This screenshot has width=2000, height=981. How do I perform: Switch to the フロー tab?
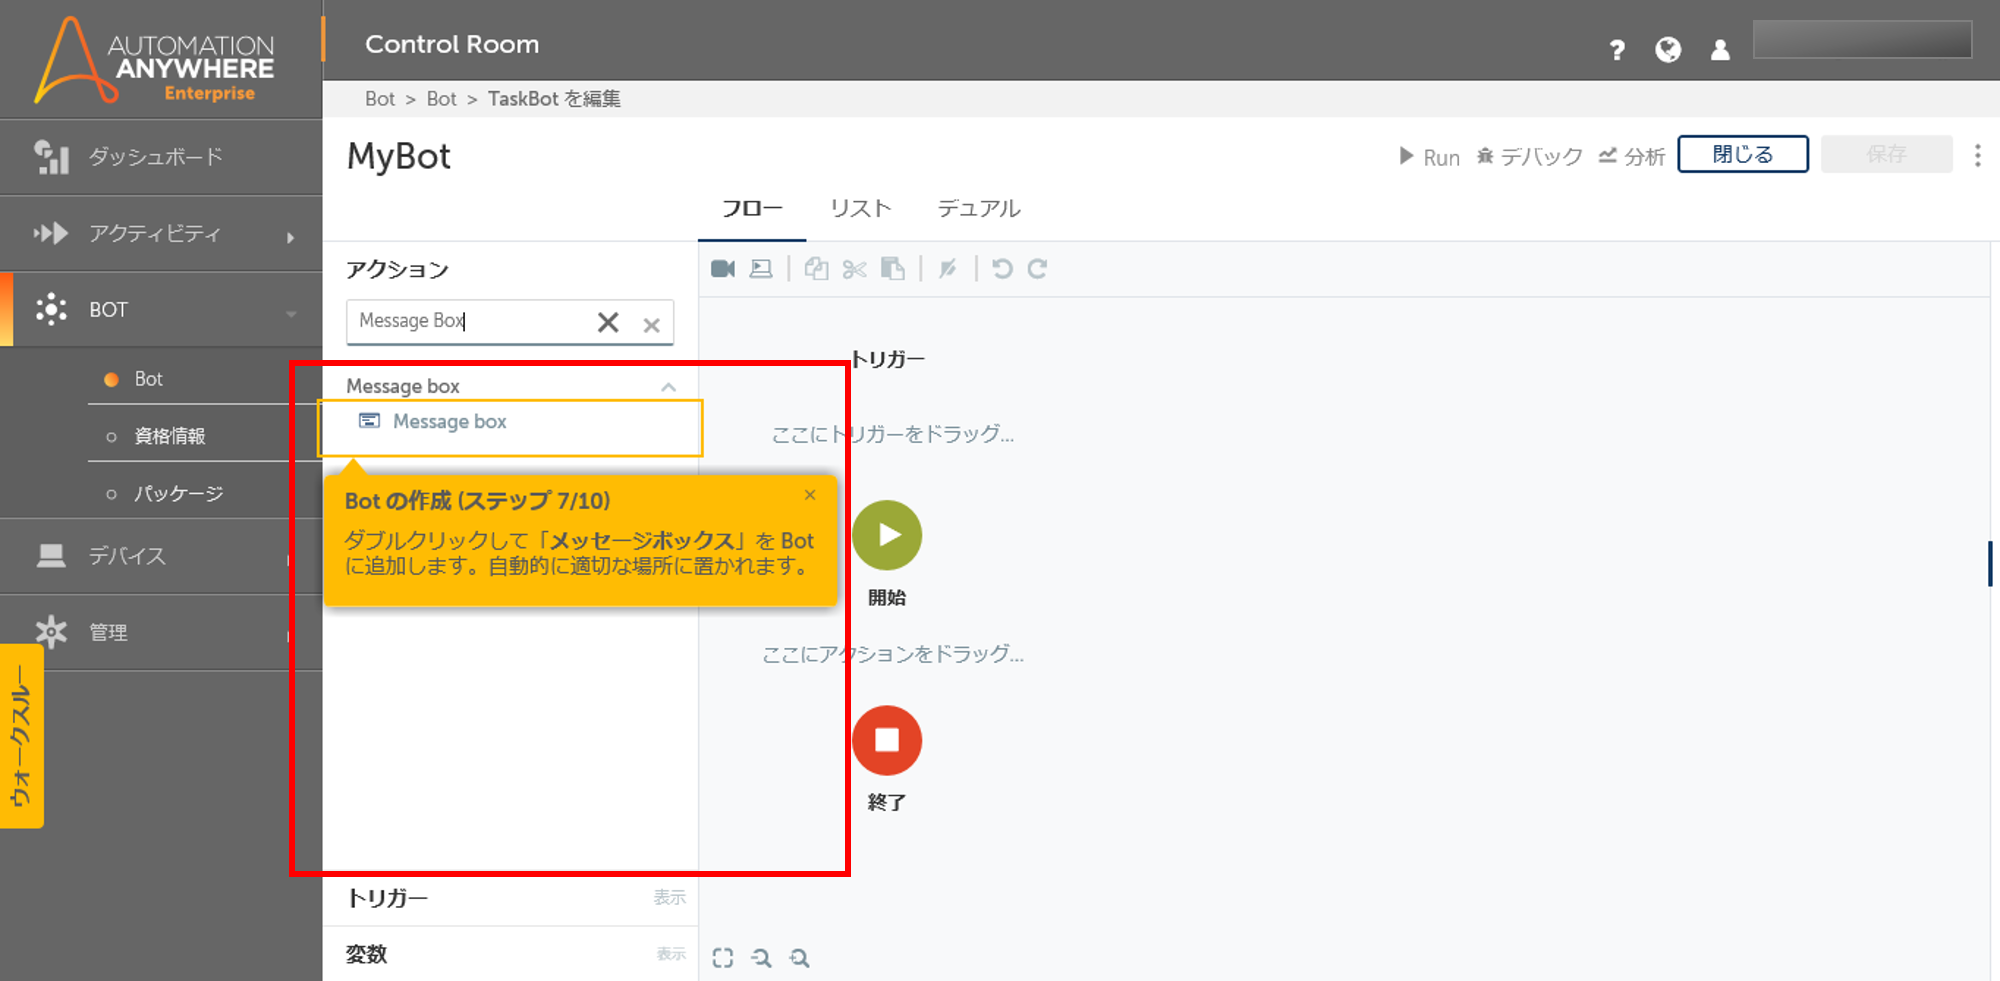pos(752,208)
